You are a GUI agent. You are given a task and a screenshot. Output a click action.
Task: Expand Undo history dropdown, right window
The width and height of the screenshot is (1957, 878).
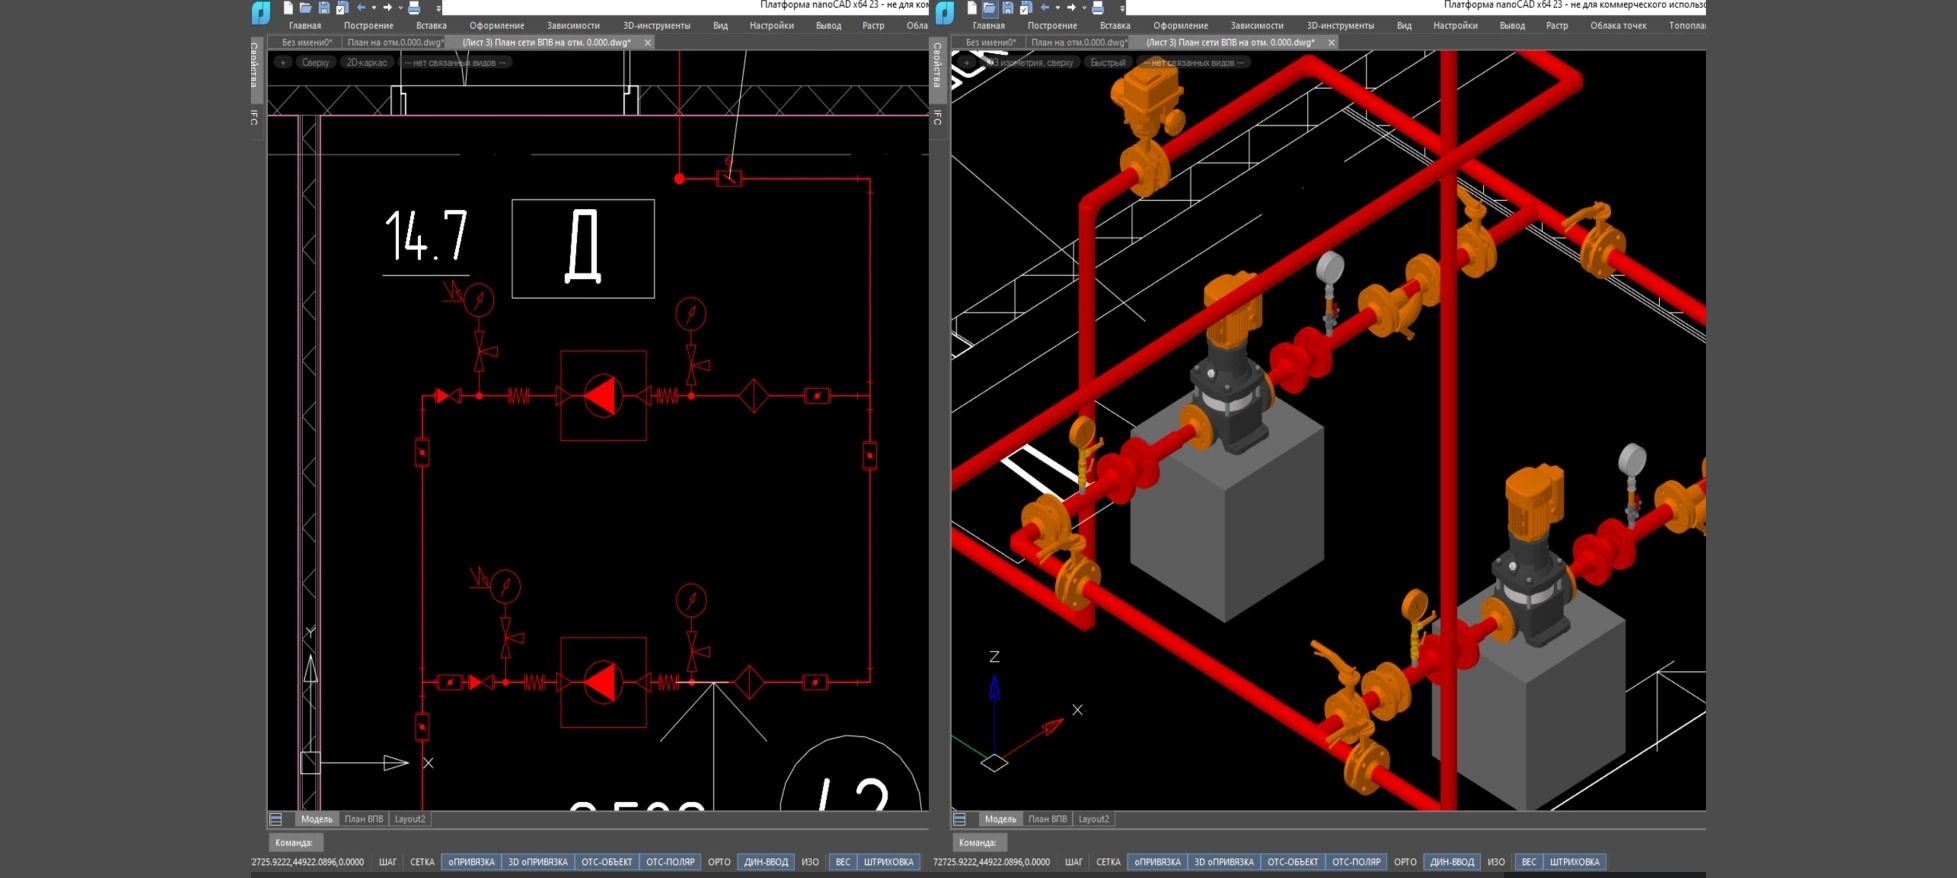pyautogui.click(x=1058, y=8)
